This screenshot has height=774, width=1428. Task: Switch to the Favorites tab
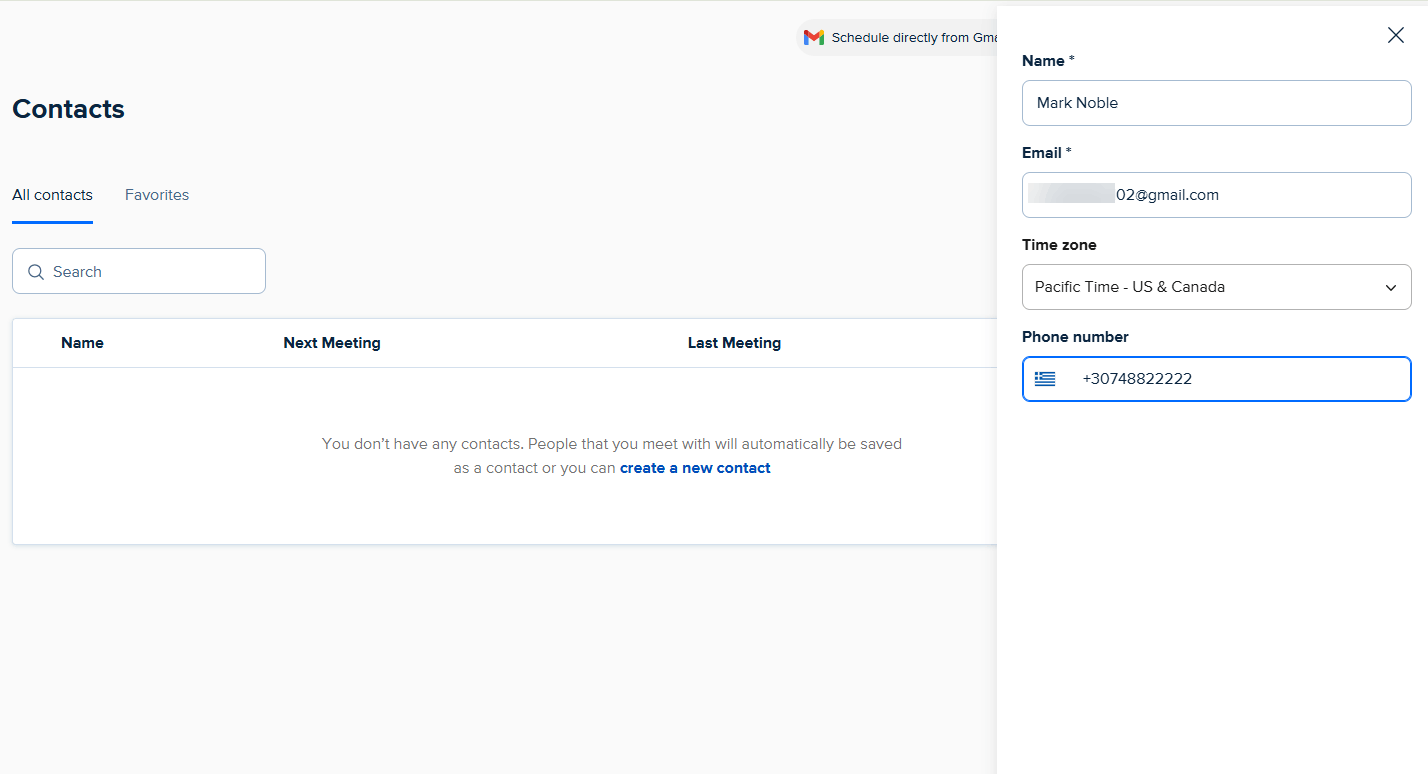tap(156, 195)
